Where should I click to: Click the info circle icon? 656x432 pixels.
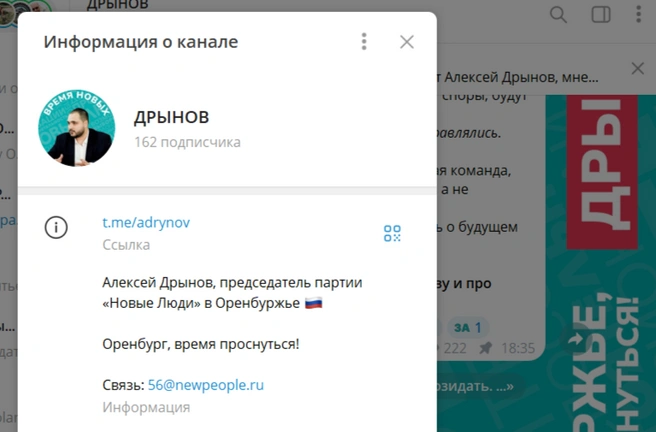pos(56,228)
